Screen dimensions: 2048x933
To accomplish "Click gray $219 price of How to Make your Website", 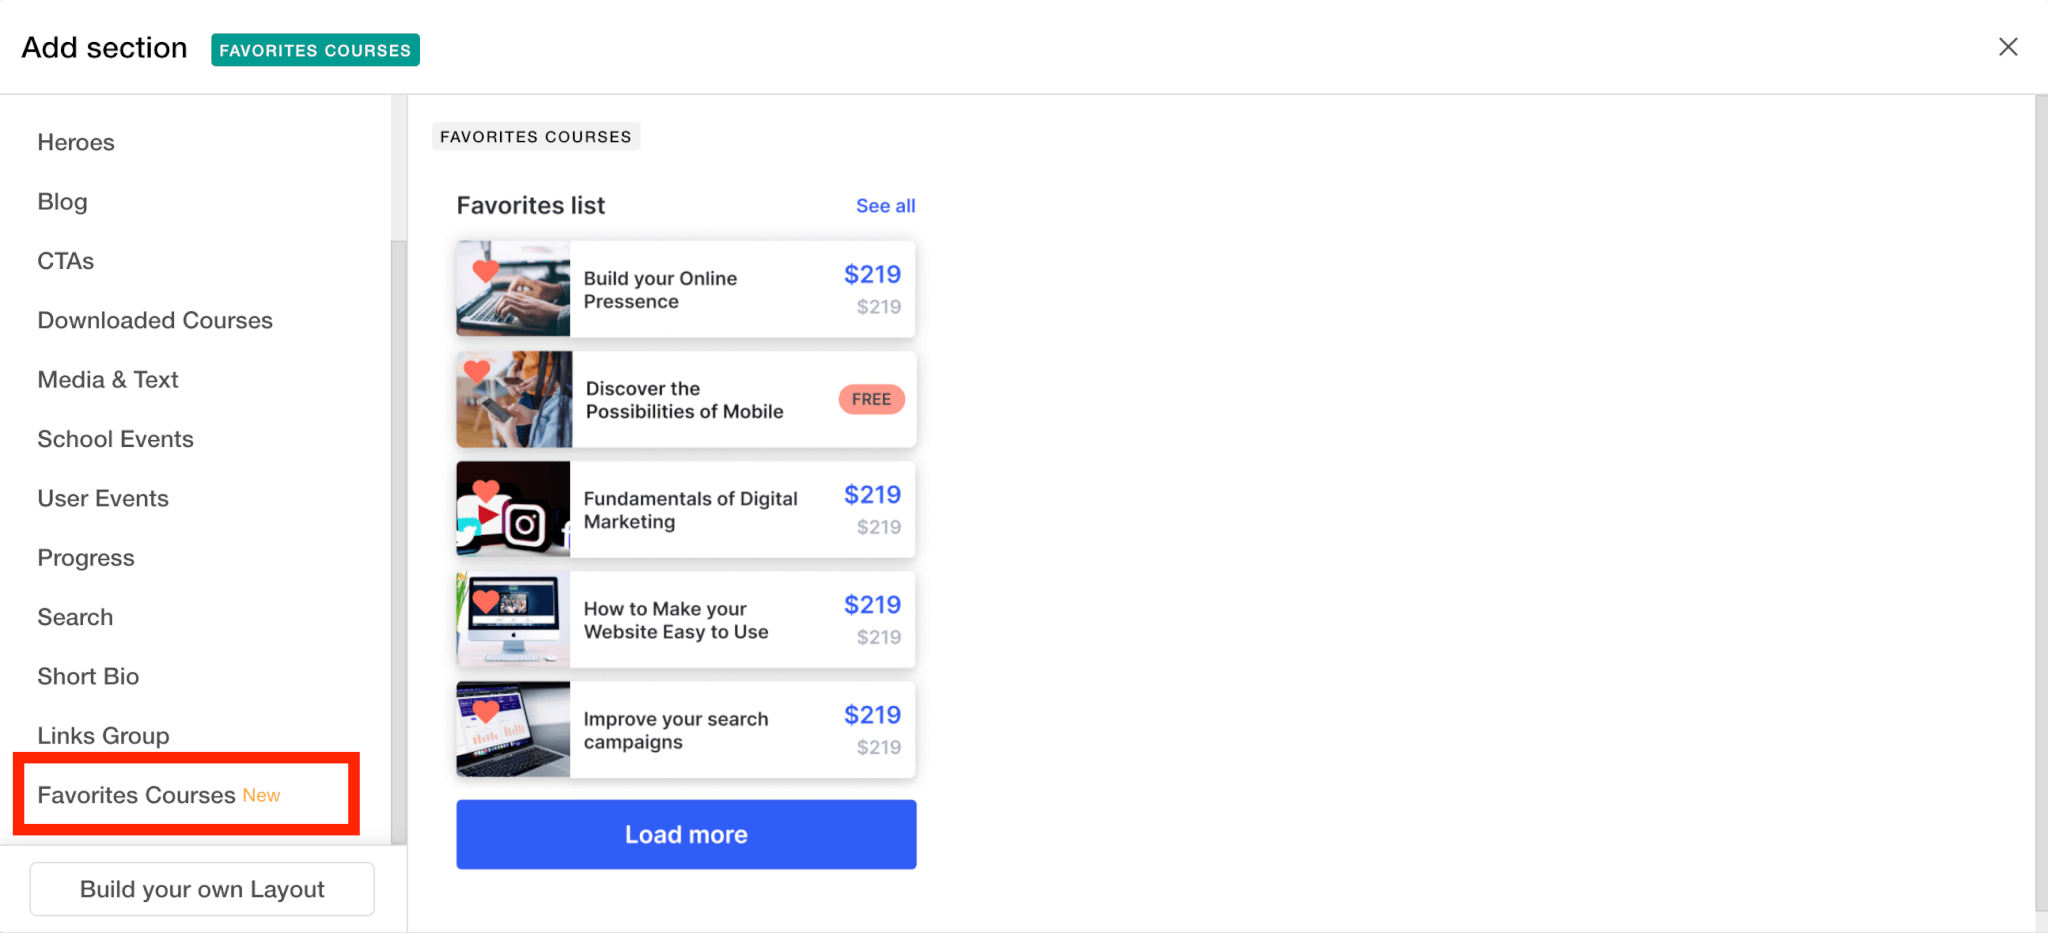I will [878, 637].
